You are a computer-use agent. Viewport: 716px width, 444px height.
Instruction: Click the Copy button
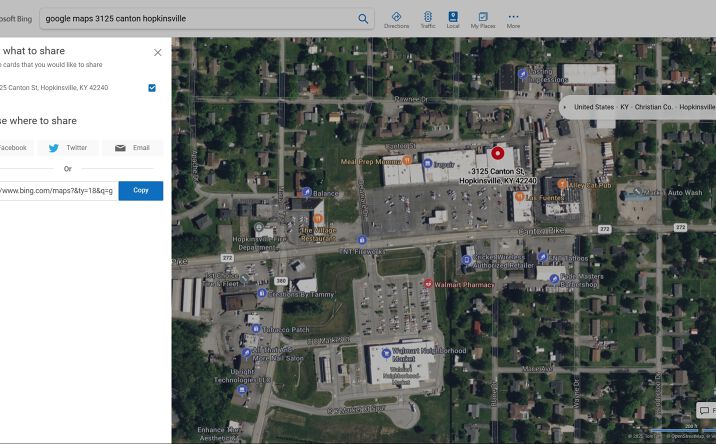pos(141,190)
